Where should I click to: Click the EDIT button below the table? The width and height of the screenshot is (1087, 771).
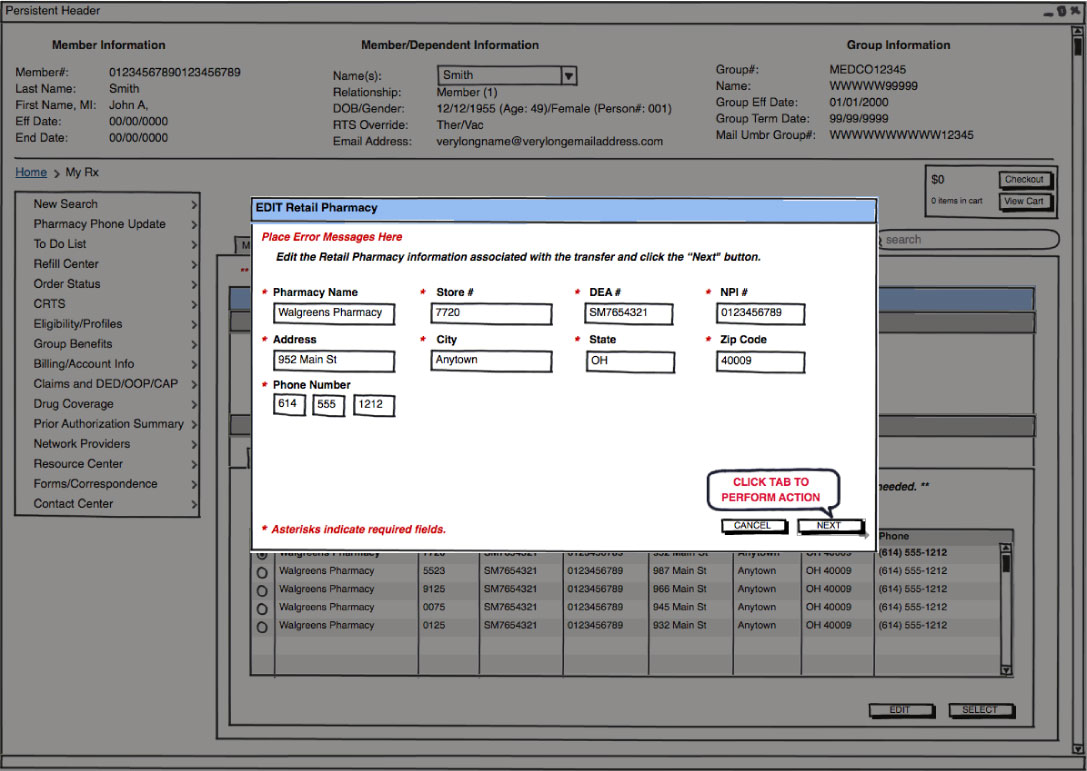coord(901,711)
